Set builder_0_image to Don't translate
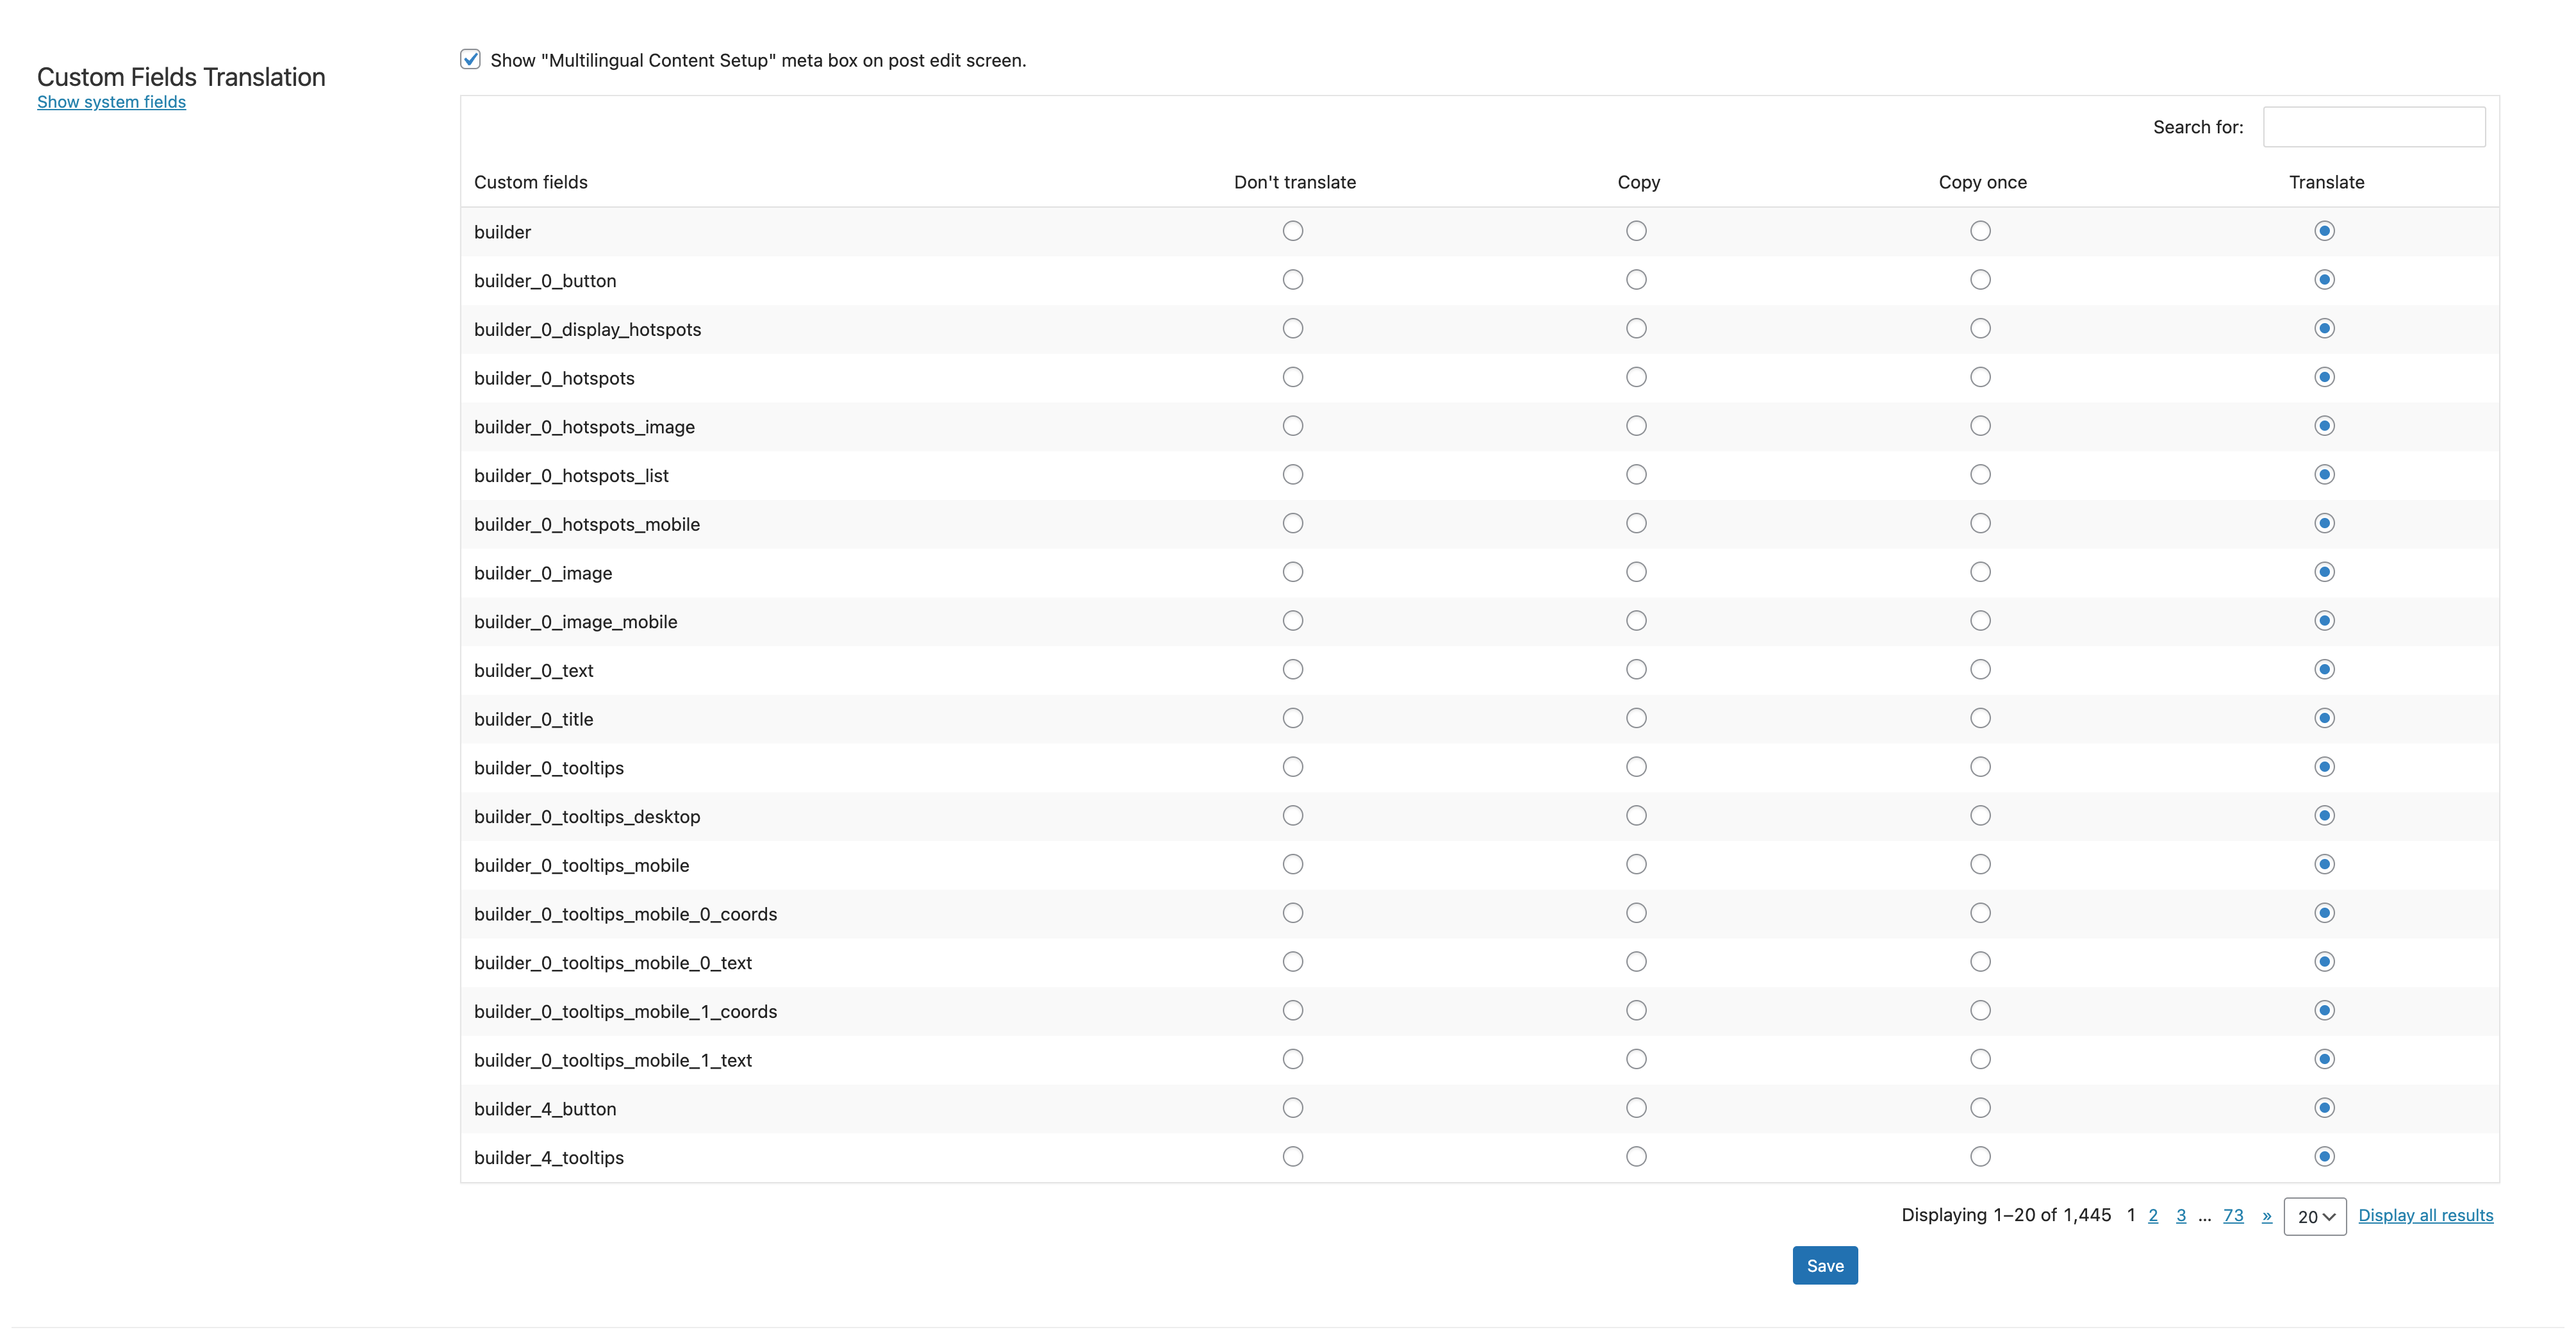This screenshot has width=2576, height=1341. [x=1293, y=572]
